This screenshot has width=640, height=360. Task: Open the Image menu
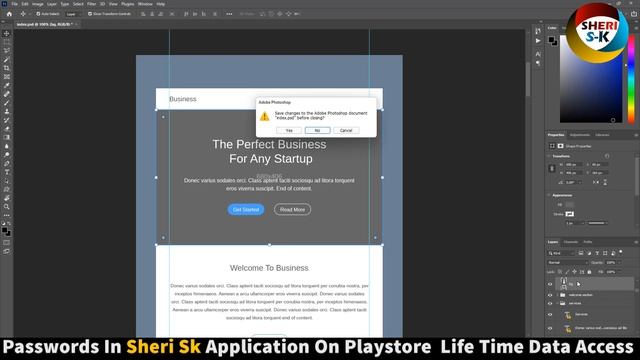click(37, 4)
